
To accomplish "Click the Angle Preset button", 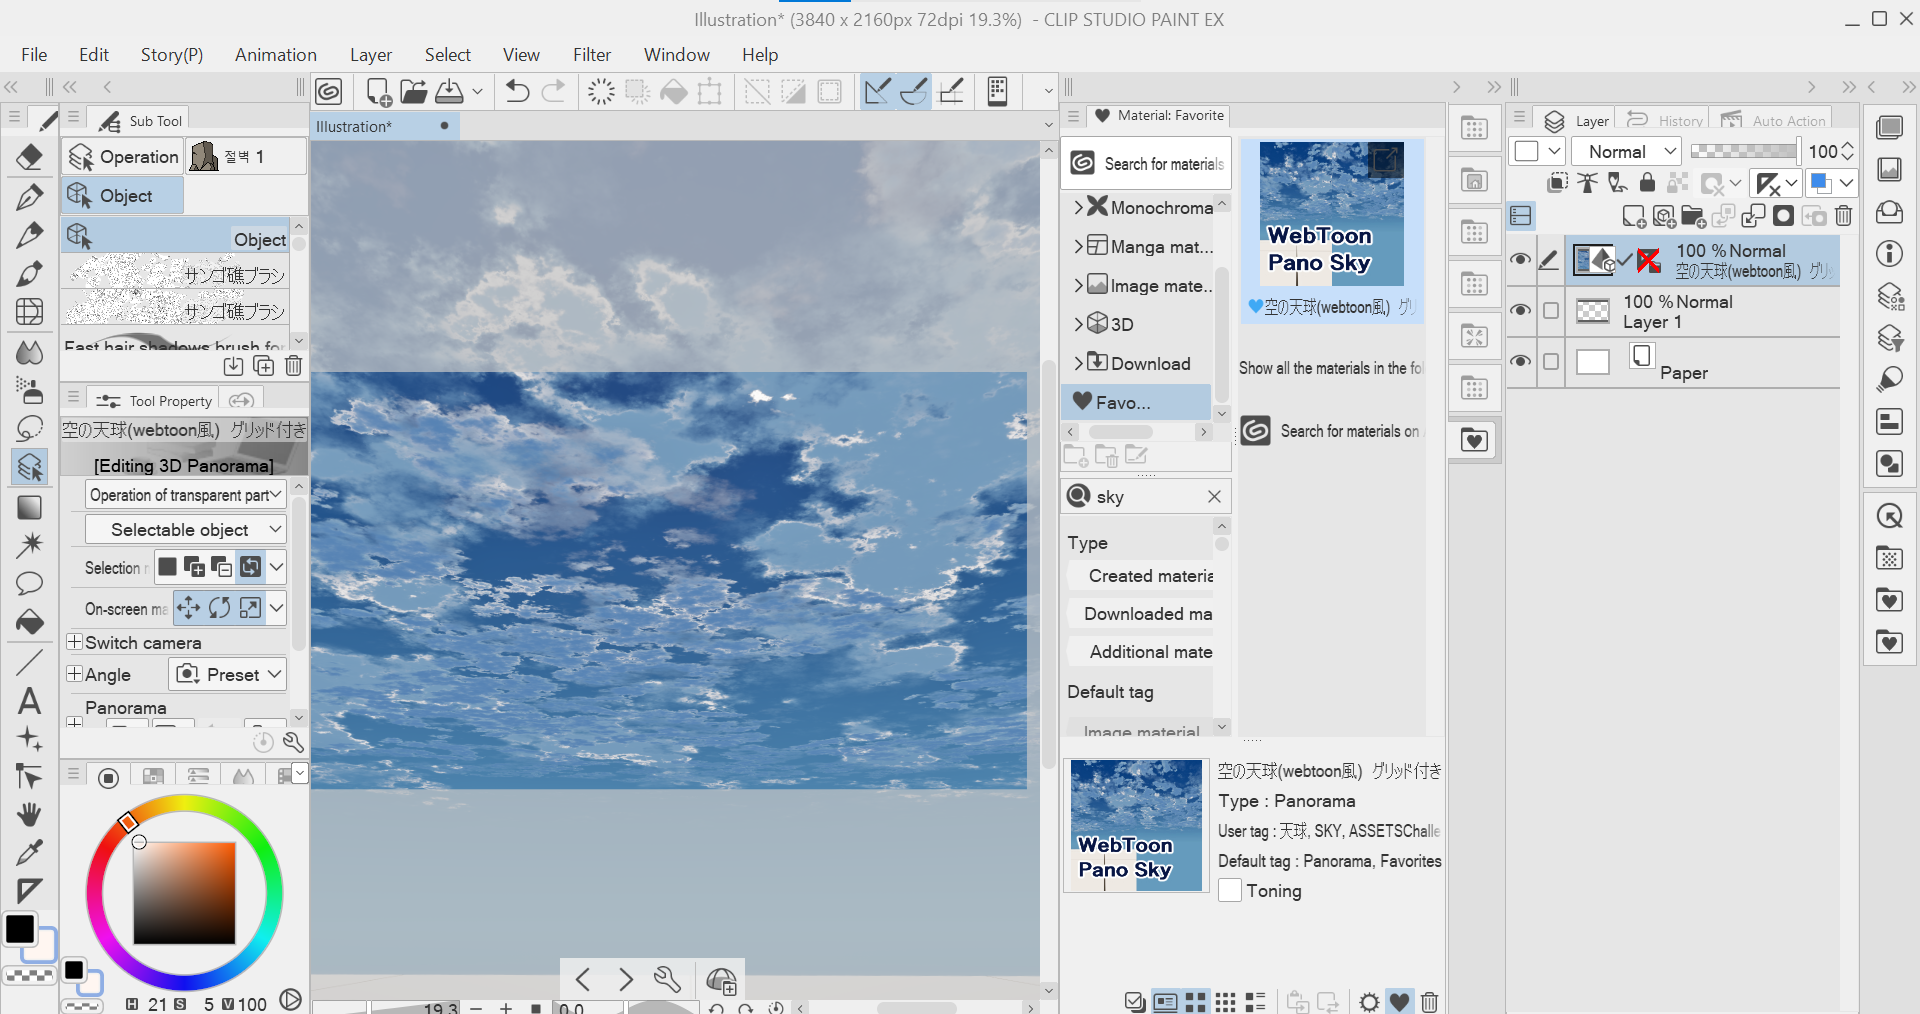I will tap(228, 674).
